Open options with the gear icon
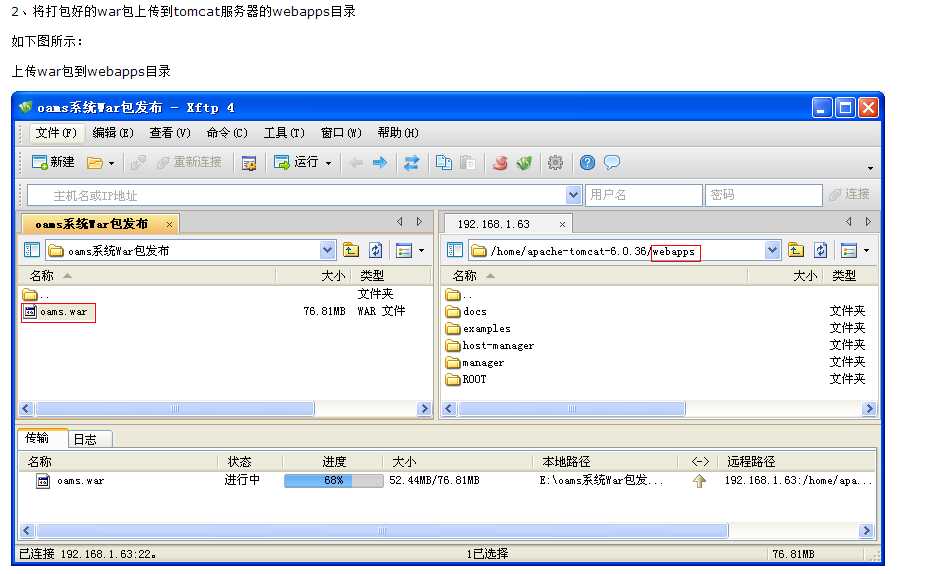This screenshot has height=574, width=936. 555,162
